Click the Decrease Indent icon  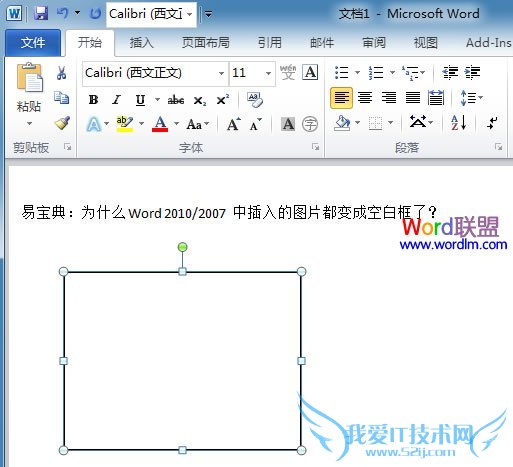(x=450, y=73)
